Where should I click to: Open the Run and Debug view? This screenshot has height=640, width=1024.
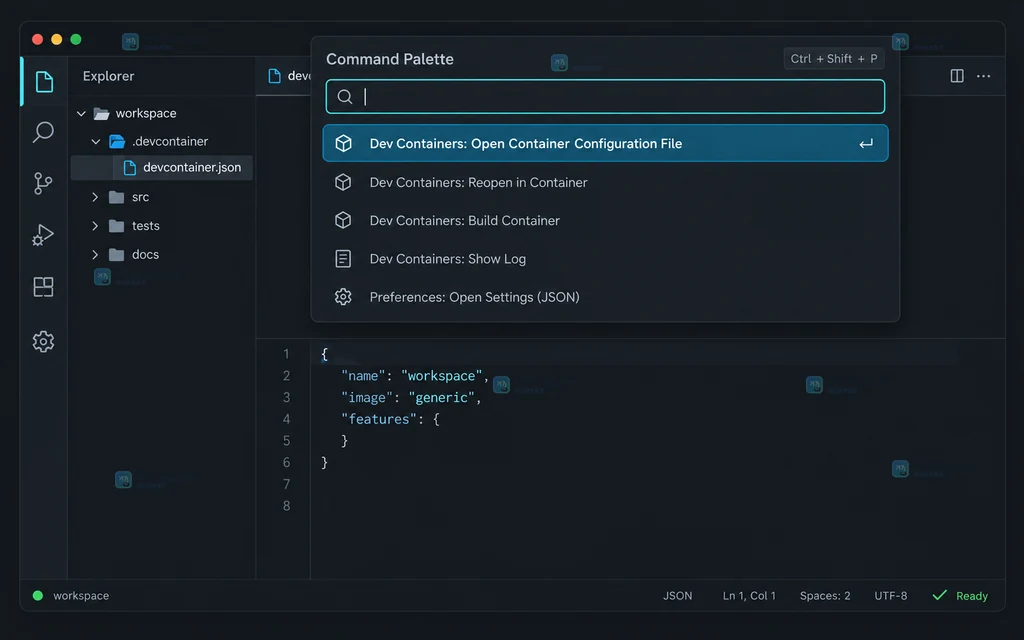coord(43,235)
